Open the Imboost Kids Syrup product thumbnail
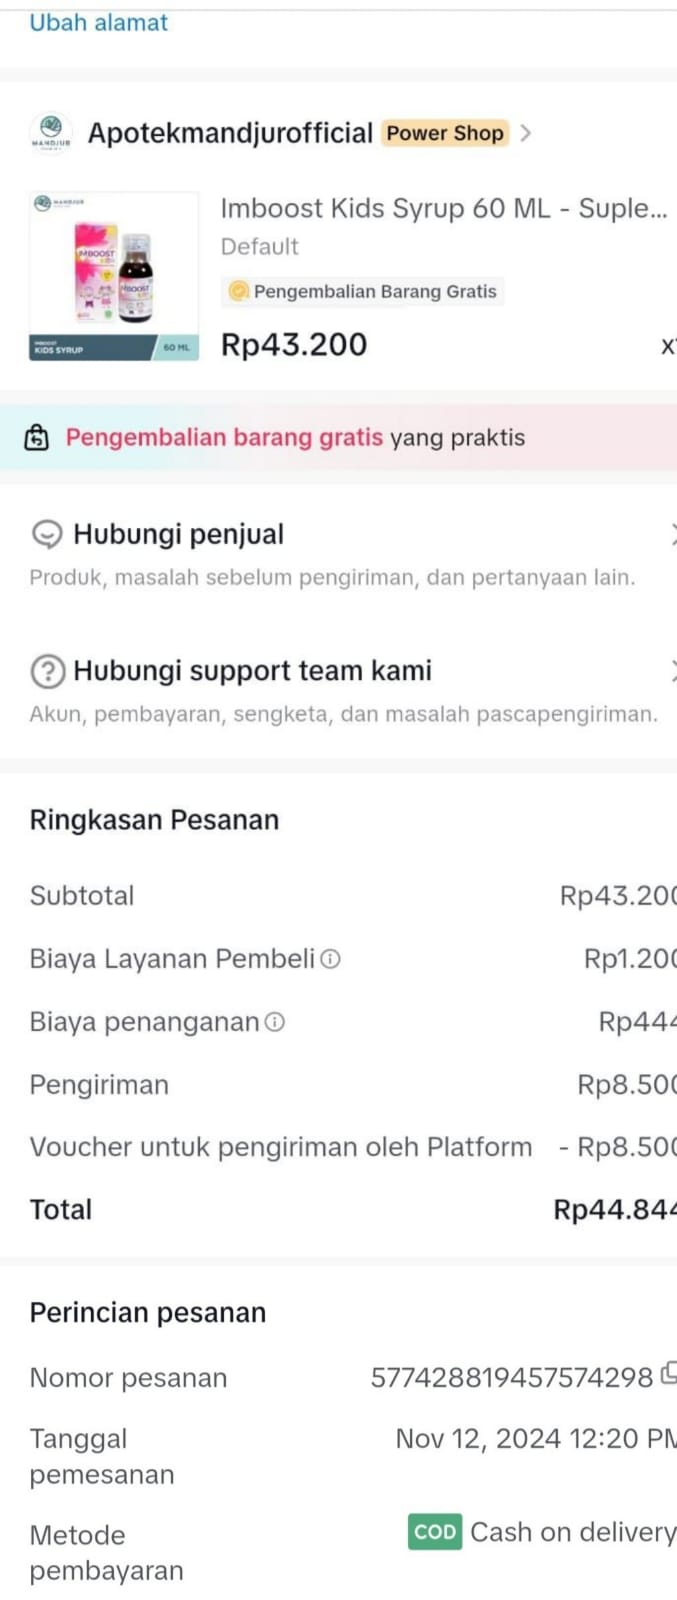The image size is (677, 1600). (114, 276)
